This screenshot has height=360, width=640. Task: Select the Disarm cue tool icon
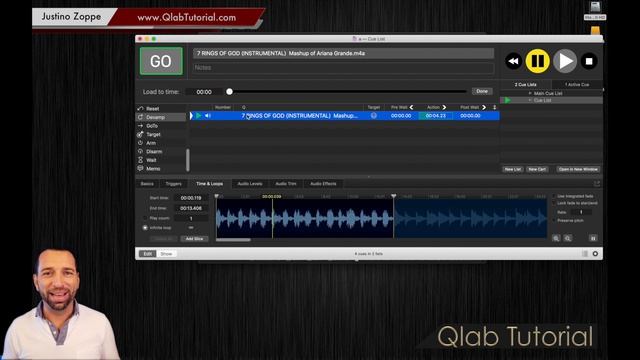140,151
